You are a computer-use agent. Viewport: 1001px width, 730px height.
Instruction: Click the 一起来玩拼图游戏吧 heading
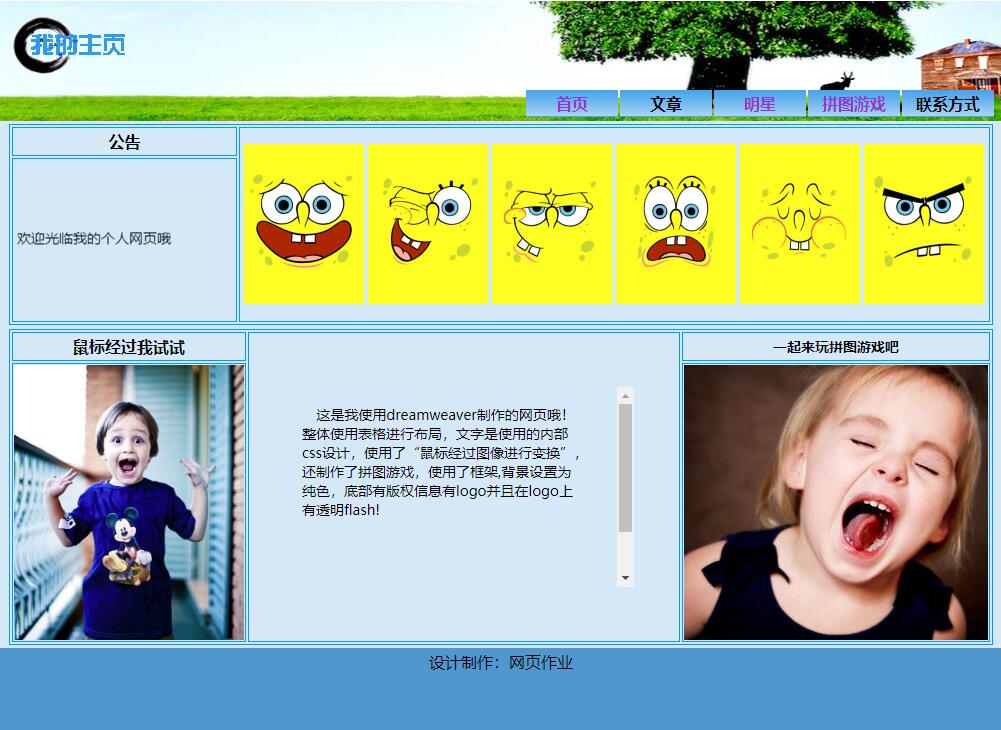coord(836,347)
